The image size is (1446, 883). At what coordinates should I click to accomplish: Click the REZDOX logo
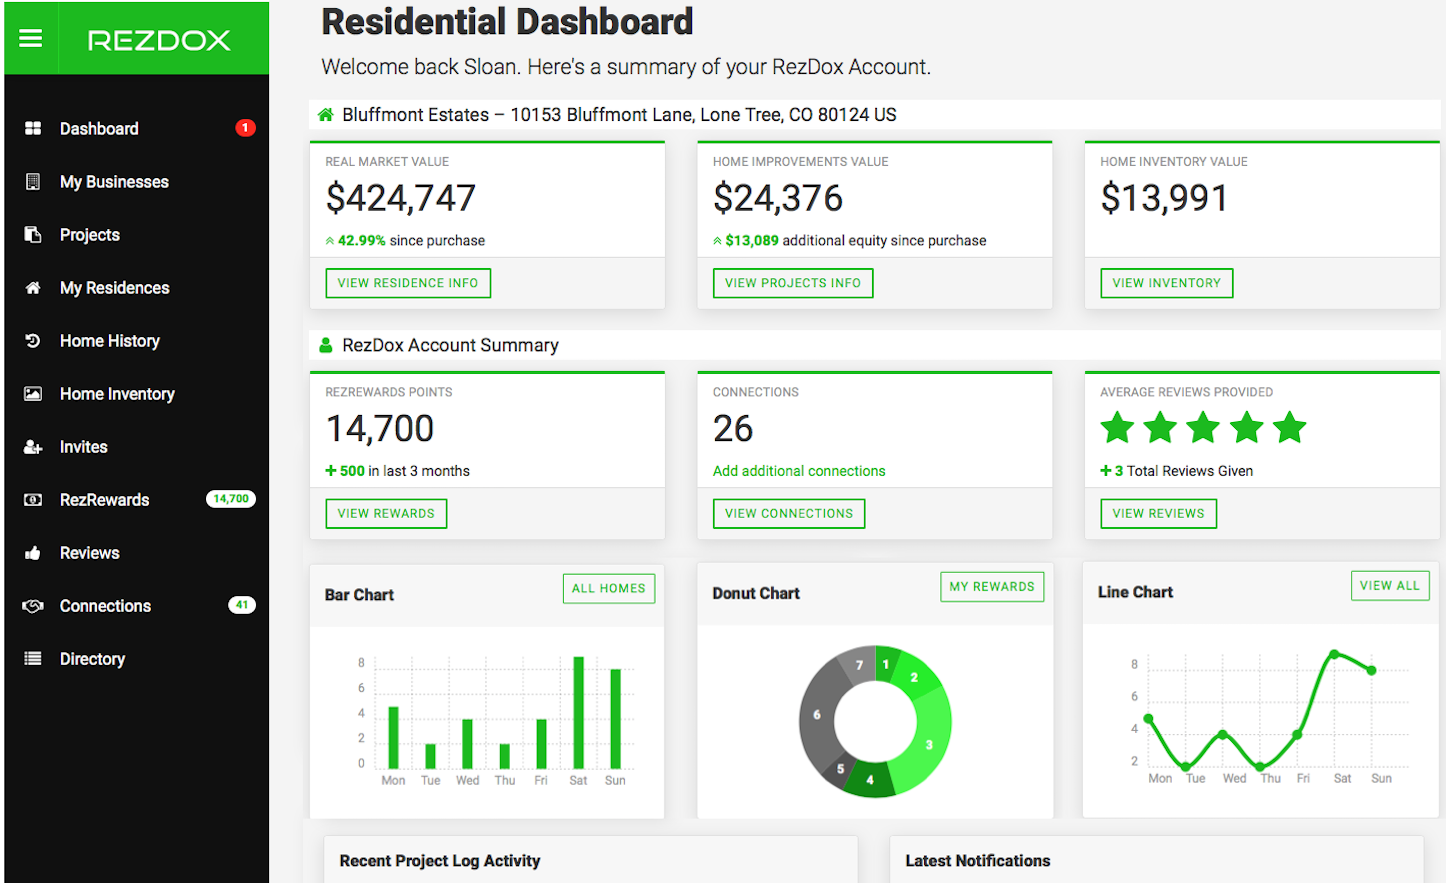159,40
